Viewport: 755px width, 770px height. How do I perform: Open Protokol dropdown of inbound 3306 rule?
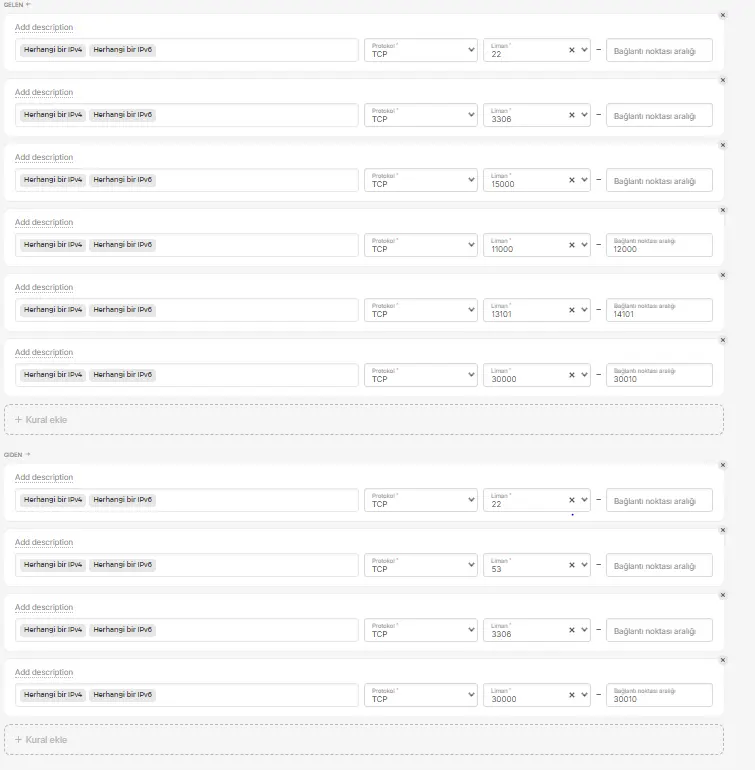(421, 115)
